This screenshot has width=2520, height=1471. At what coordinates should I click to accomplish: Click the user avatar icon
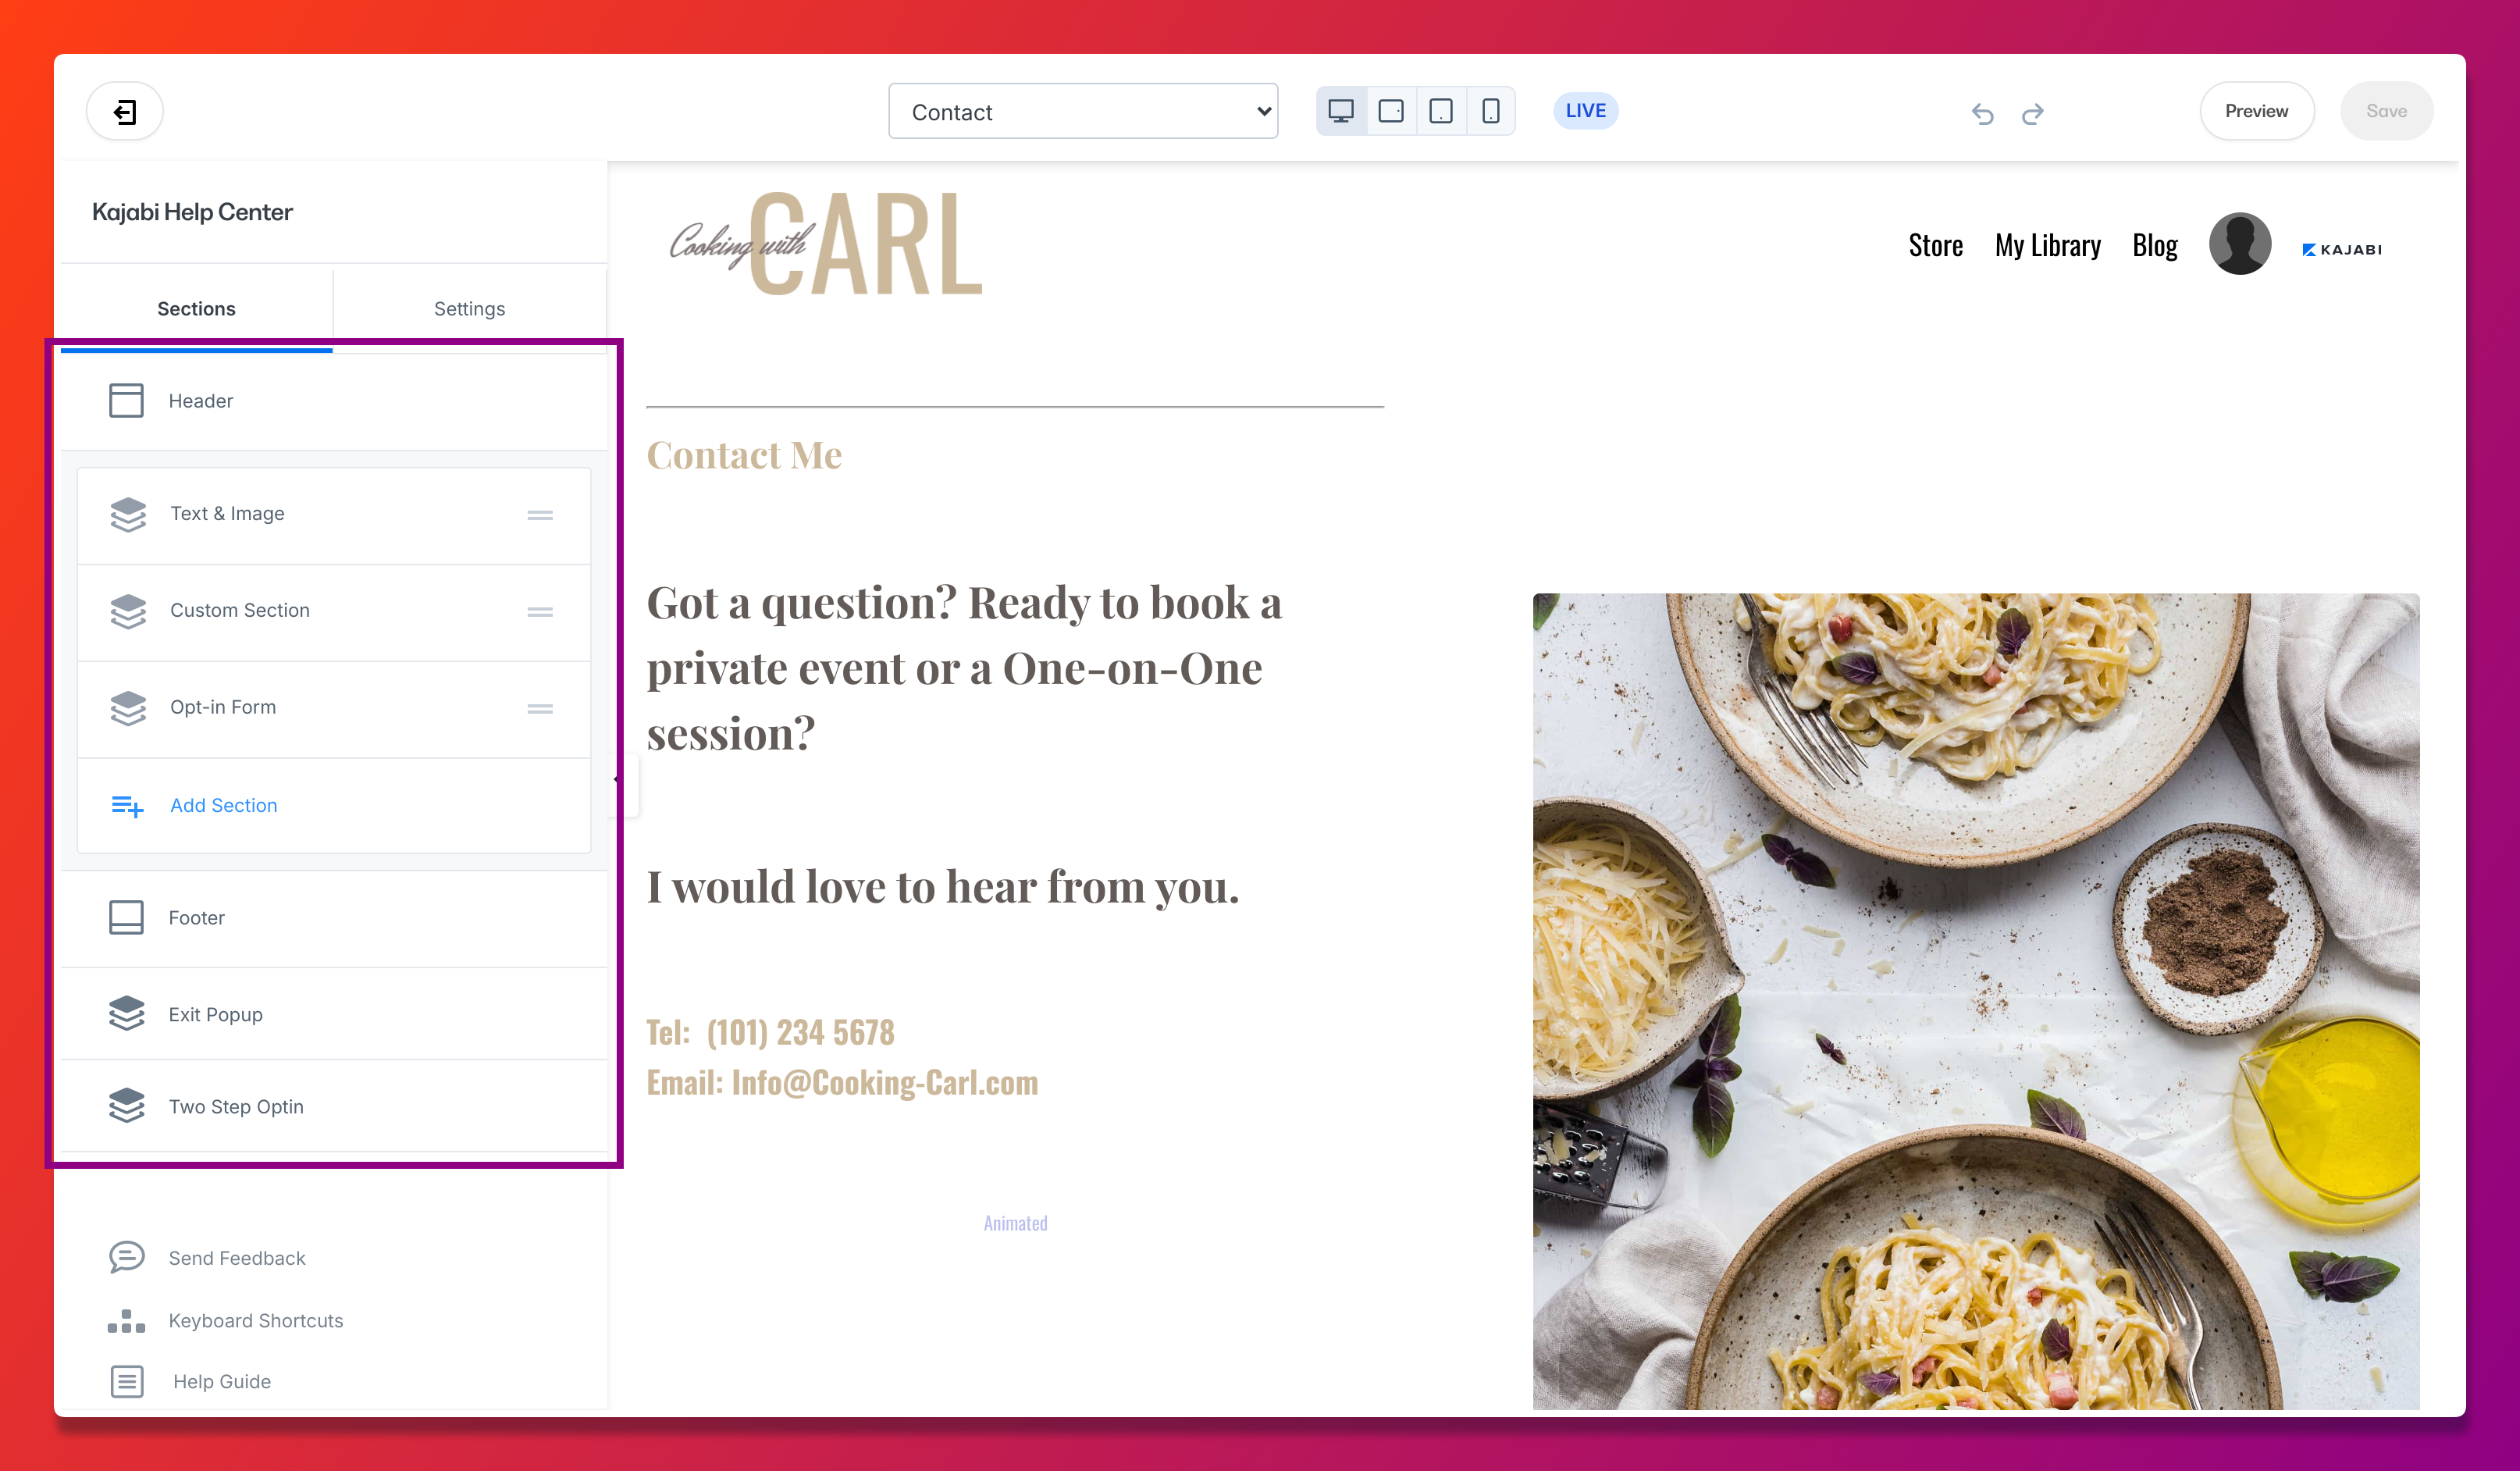coord(2240,244)
